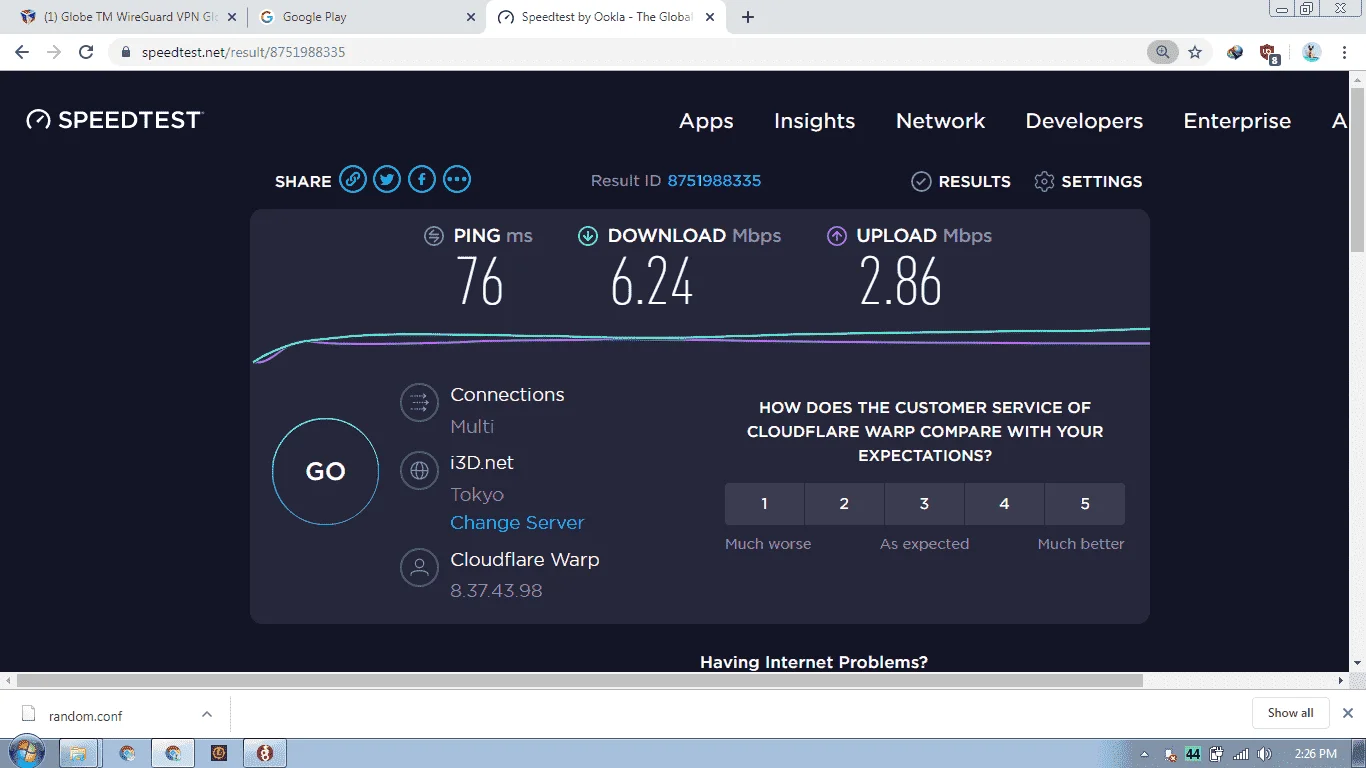1366x768 pixels.
Task: Go back to previous page
Action: click(22, 52)
